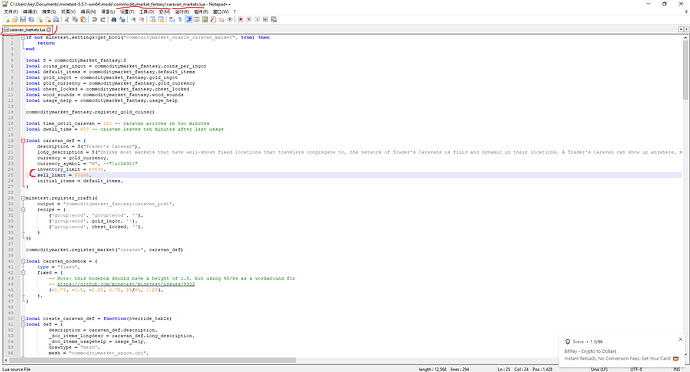Click the "length : 12,568" status bar text
This screenshot has width=690, height=372.
click(x=432, y=369)
